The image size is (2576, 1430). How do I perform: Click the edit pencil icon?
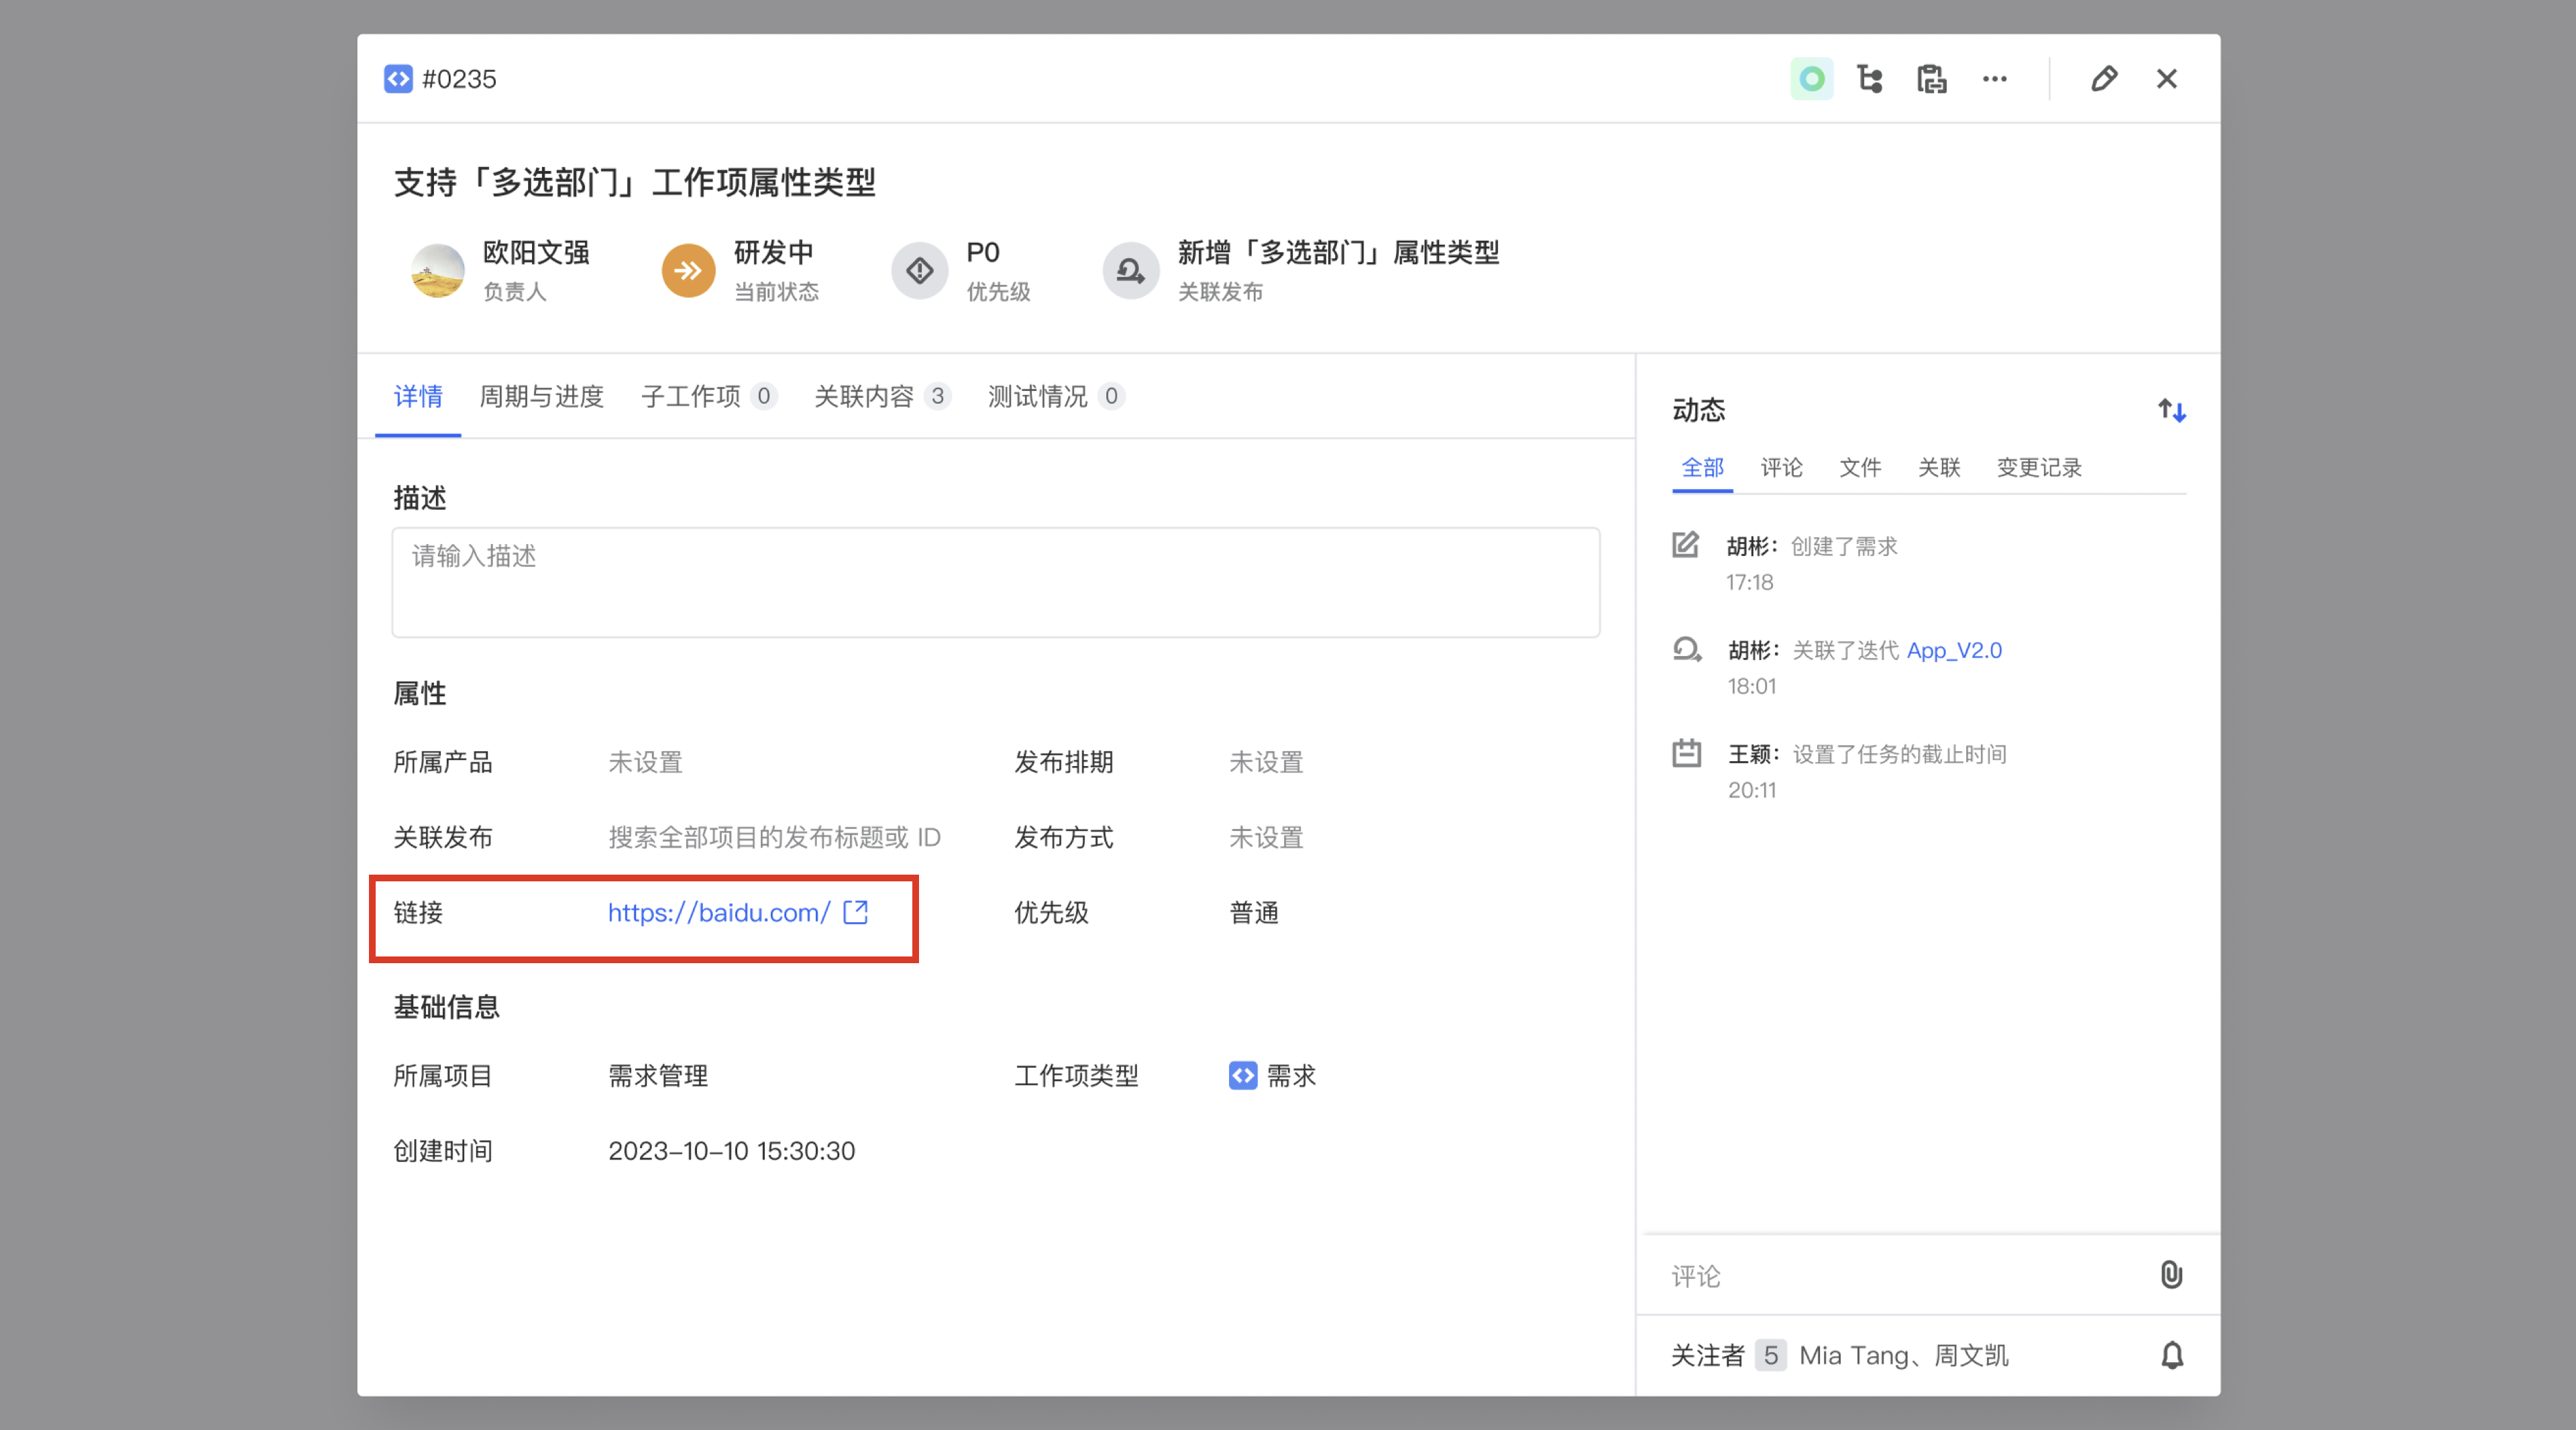(x=2104, y=78)
